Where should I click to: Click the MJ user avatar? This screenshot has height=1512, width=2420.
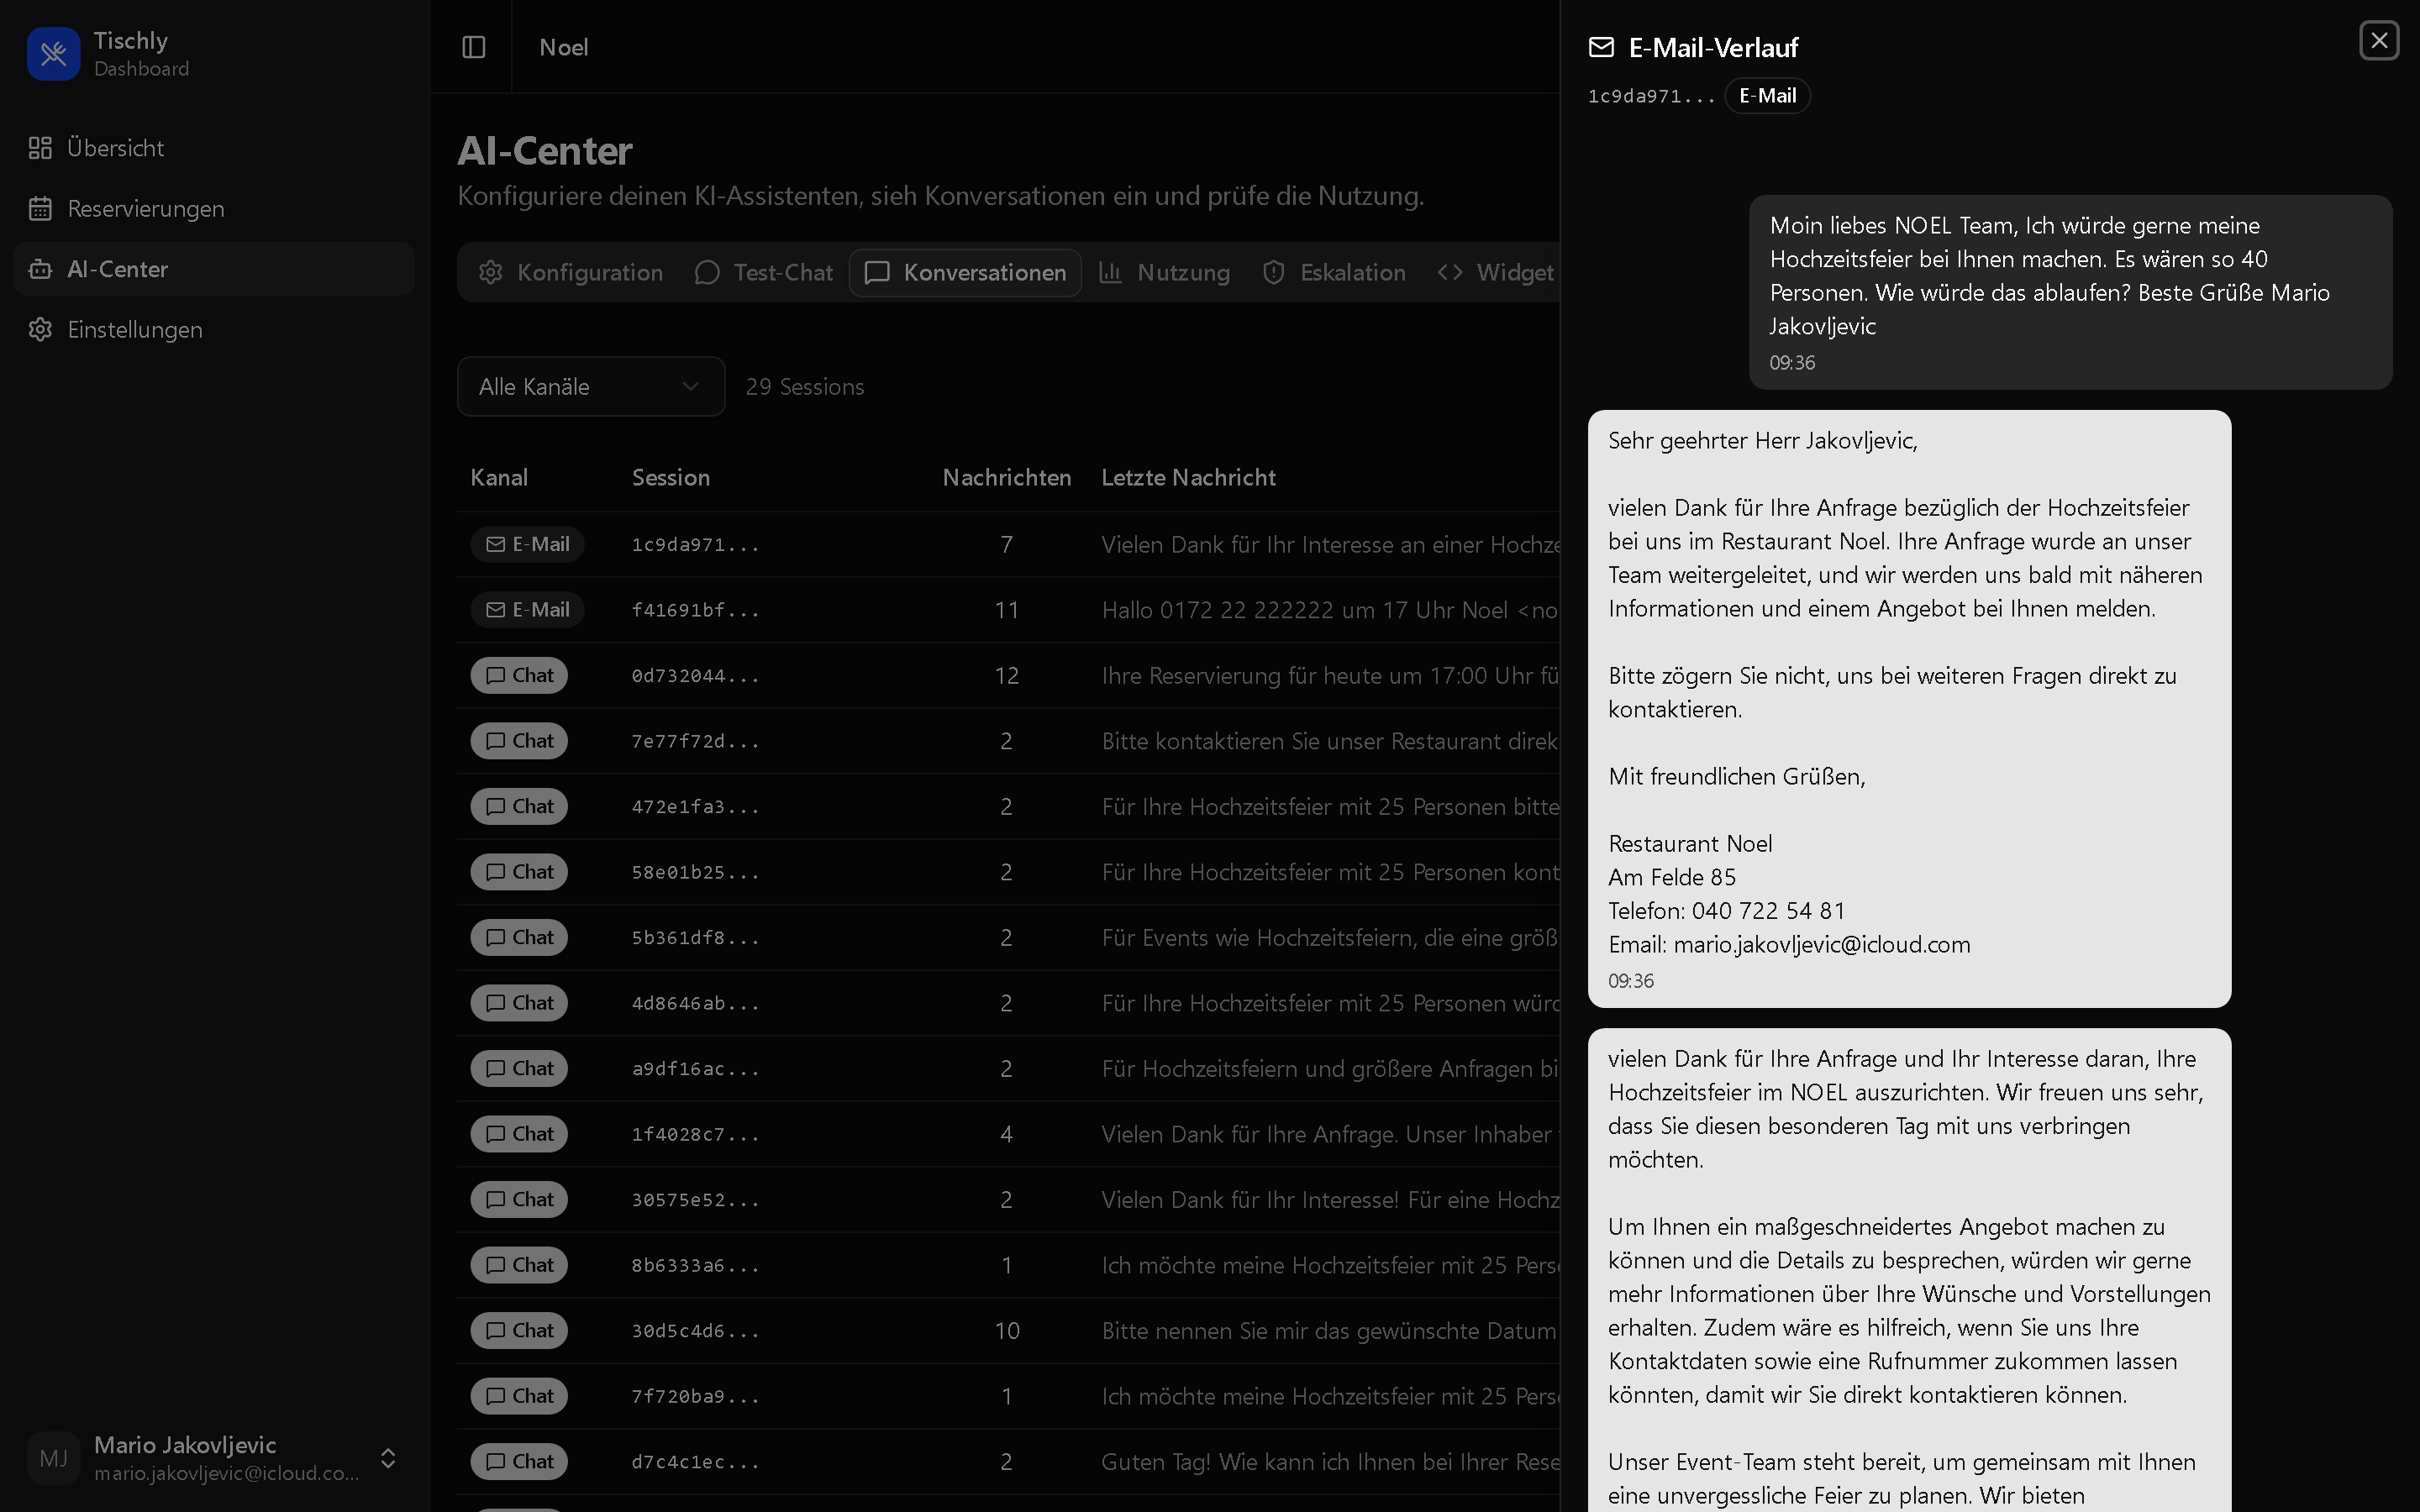pos(54,1458)
